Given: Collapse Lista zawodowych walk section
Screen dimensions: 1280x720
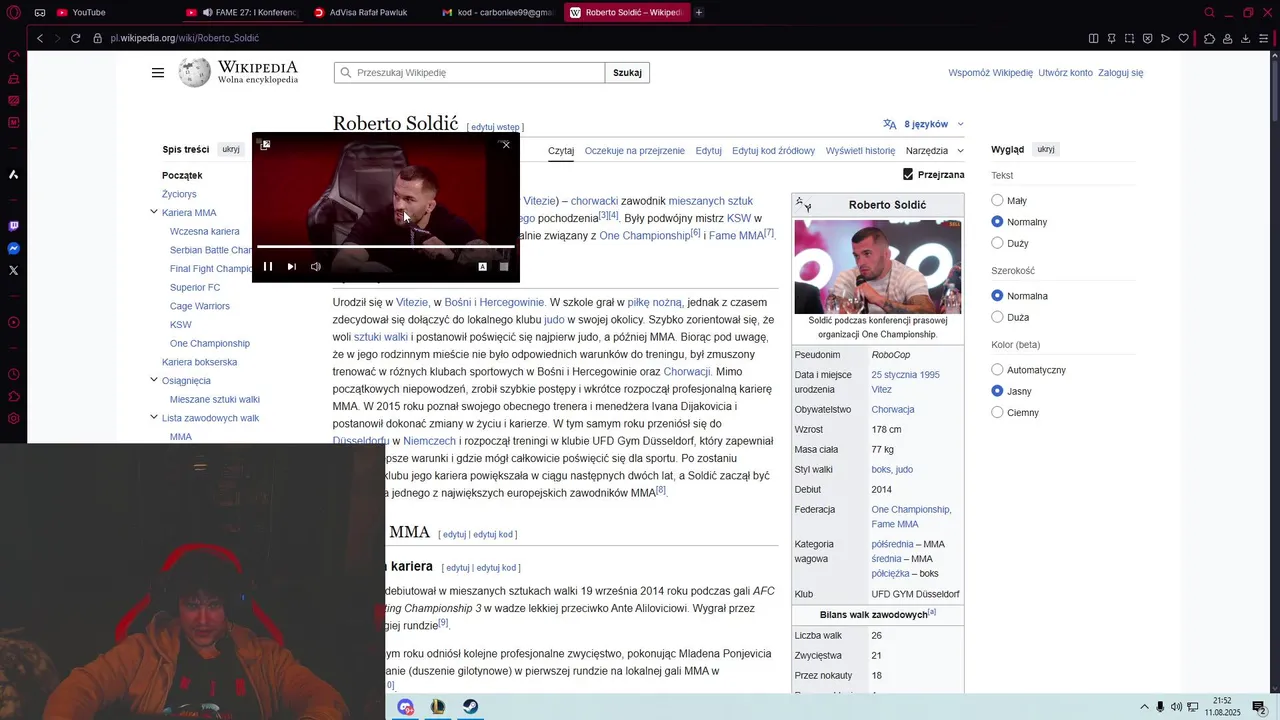Looking at the screenshot, I should pos(154,417).
